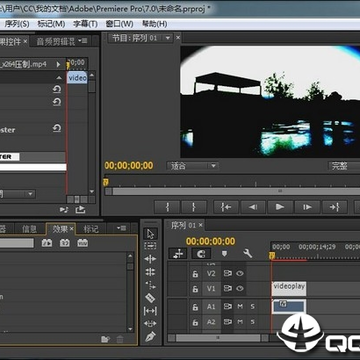
Task: Switch to the Audio Clip Mixer tab
Action: tap(56, 42)
